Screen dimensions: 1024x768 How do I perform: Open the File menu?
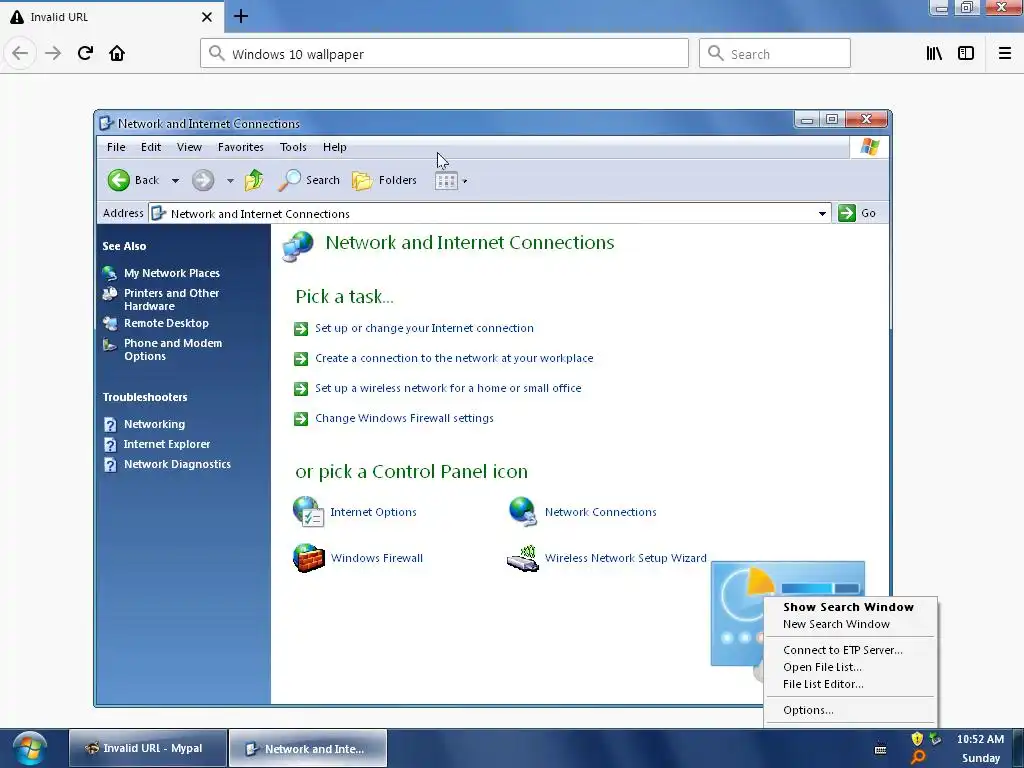pos(116,147)
